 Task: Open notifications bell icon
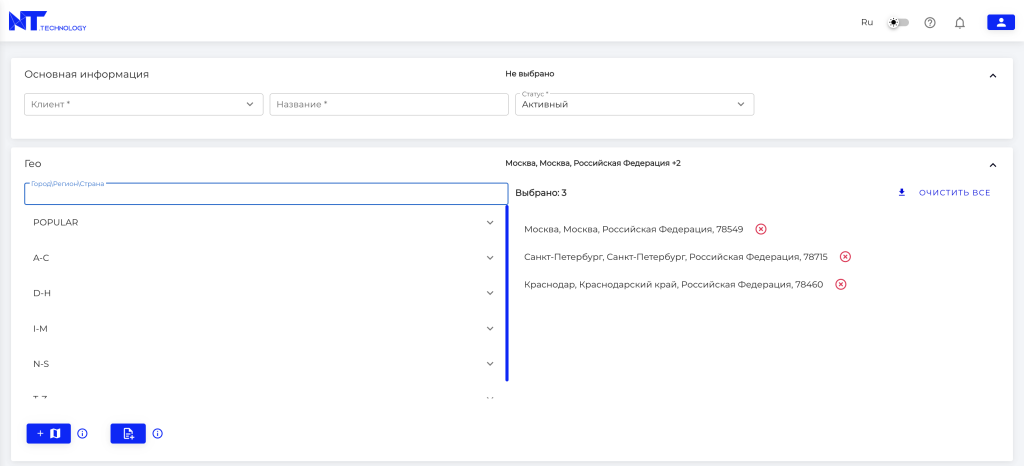[960, 22]
